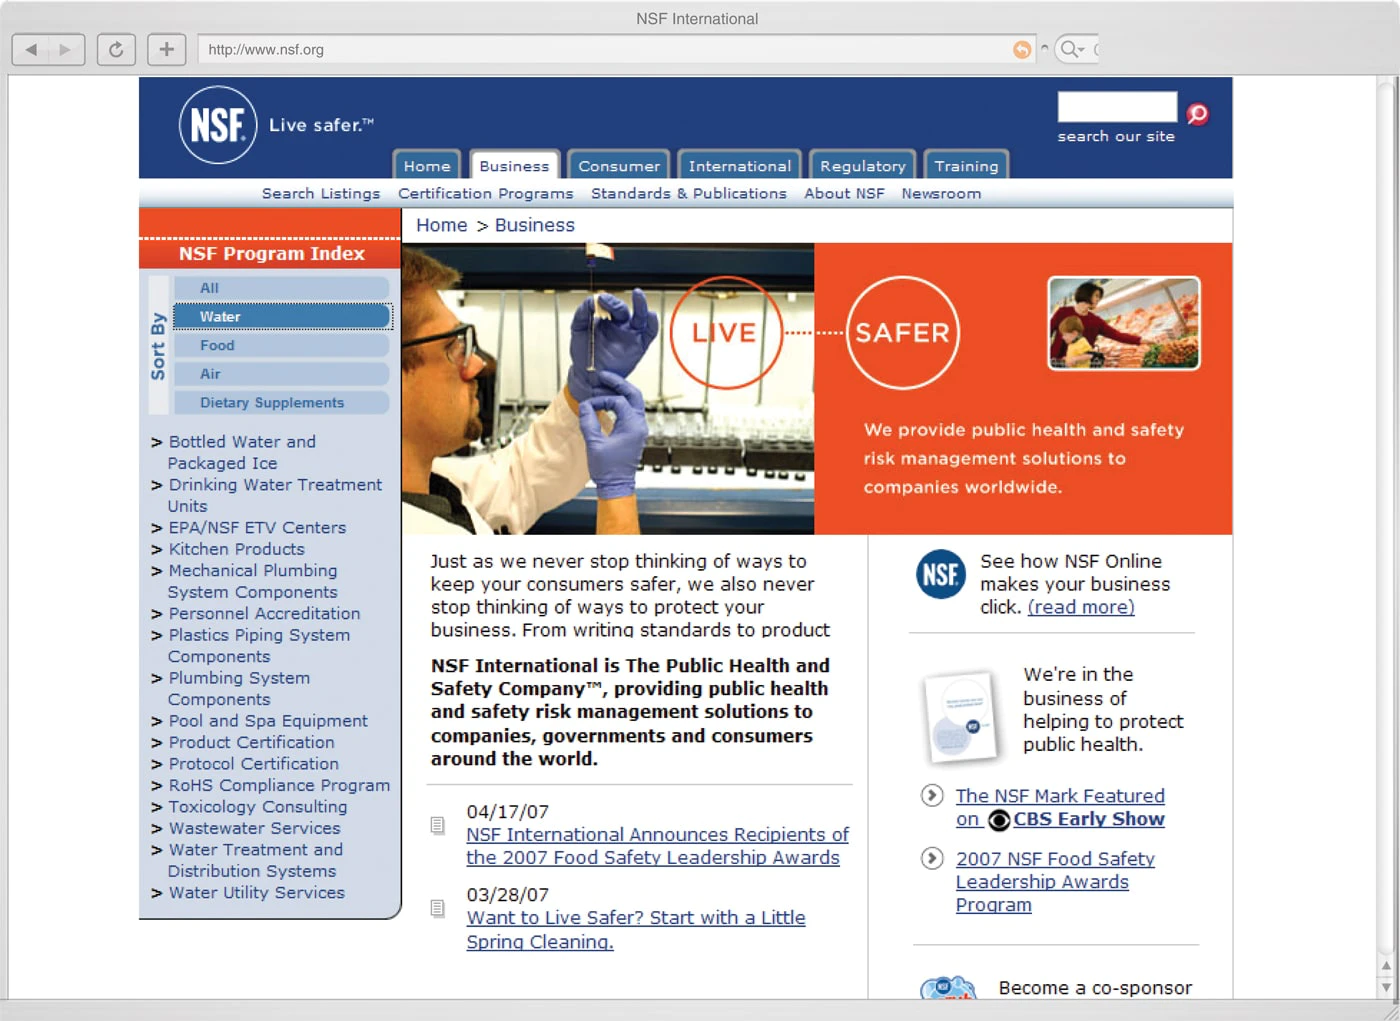Click the browser reload icon
The image size is (1400, 1021).
[x=116, y=48]
